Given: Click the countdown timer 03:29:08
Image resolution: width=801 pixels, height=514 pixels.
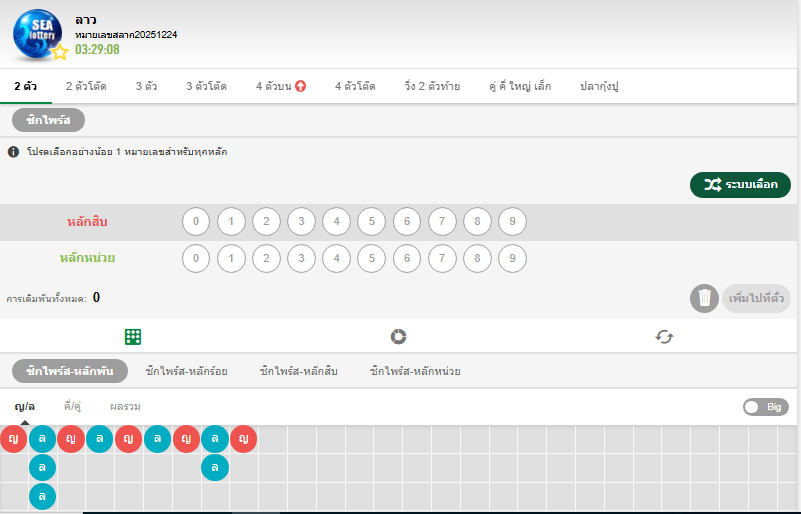Looking at the screenshot, I should pos(97,50).
